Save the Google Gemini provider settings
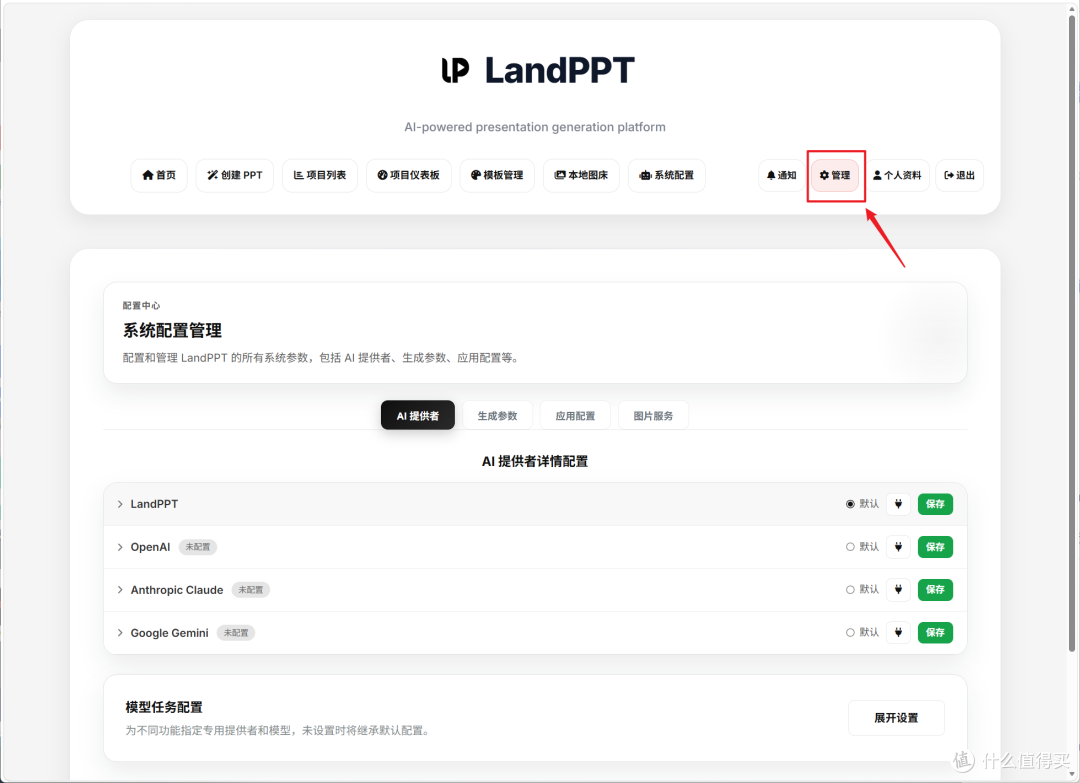The height and width of the screenshot is (783, 1080). tap(935, 632)
